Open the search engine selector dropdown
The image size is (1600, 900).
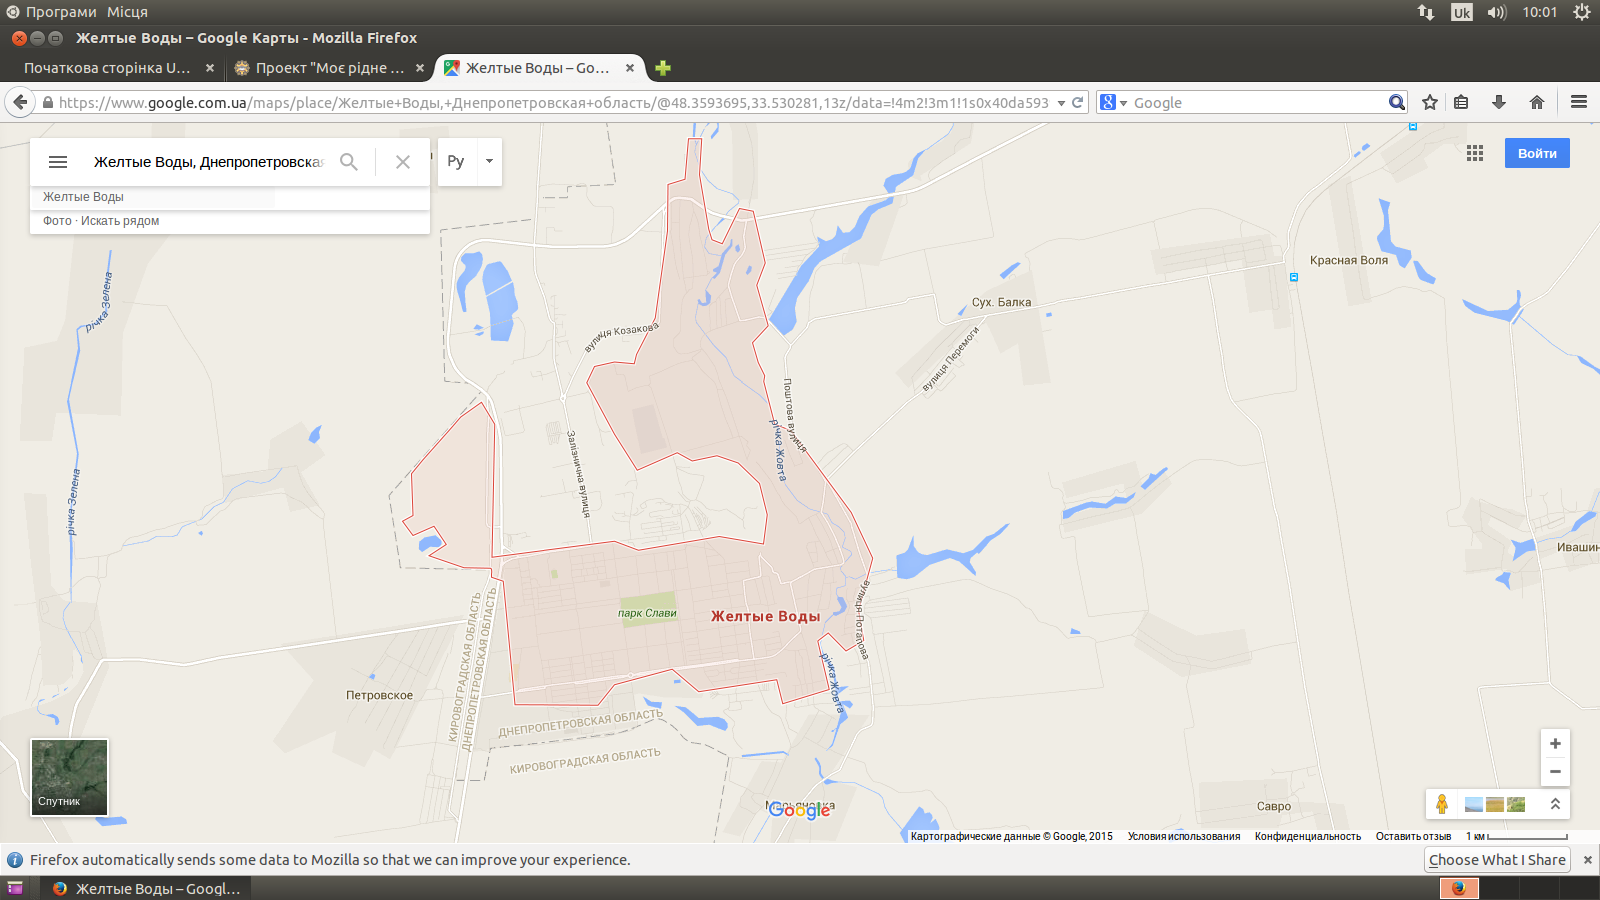(1113, 102)
